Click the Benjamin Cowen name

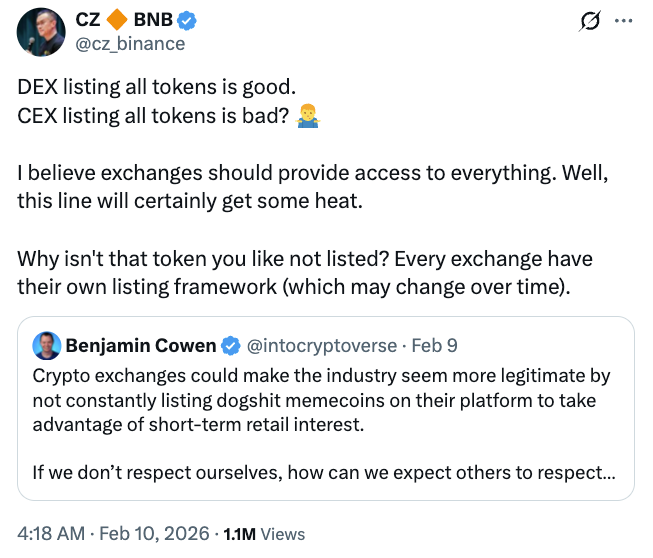[141, 346]
